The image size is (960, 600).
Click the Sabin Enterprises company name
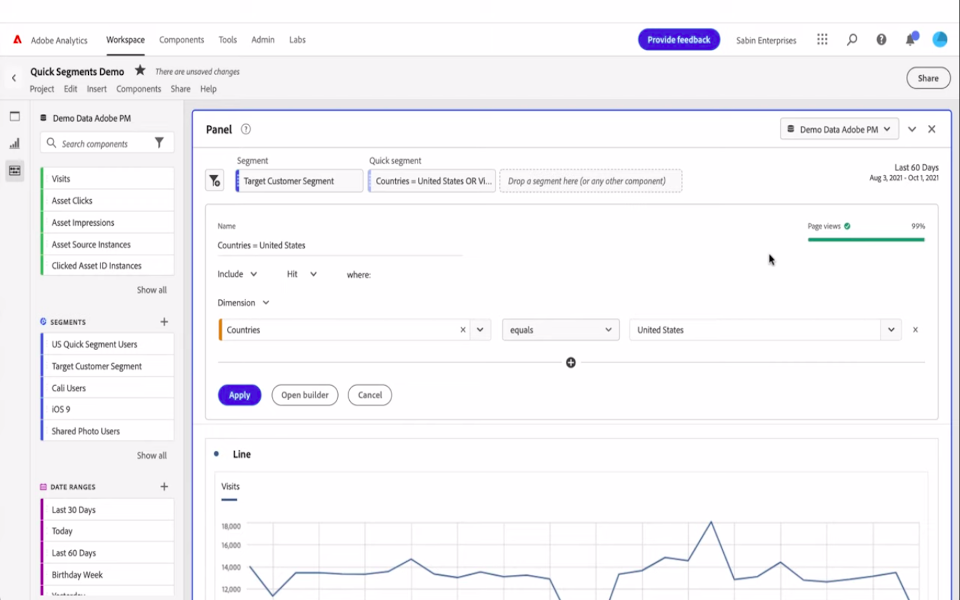[x=766, y=40]
